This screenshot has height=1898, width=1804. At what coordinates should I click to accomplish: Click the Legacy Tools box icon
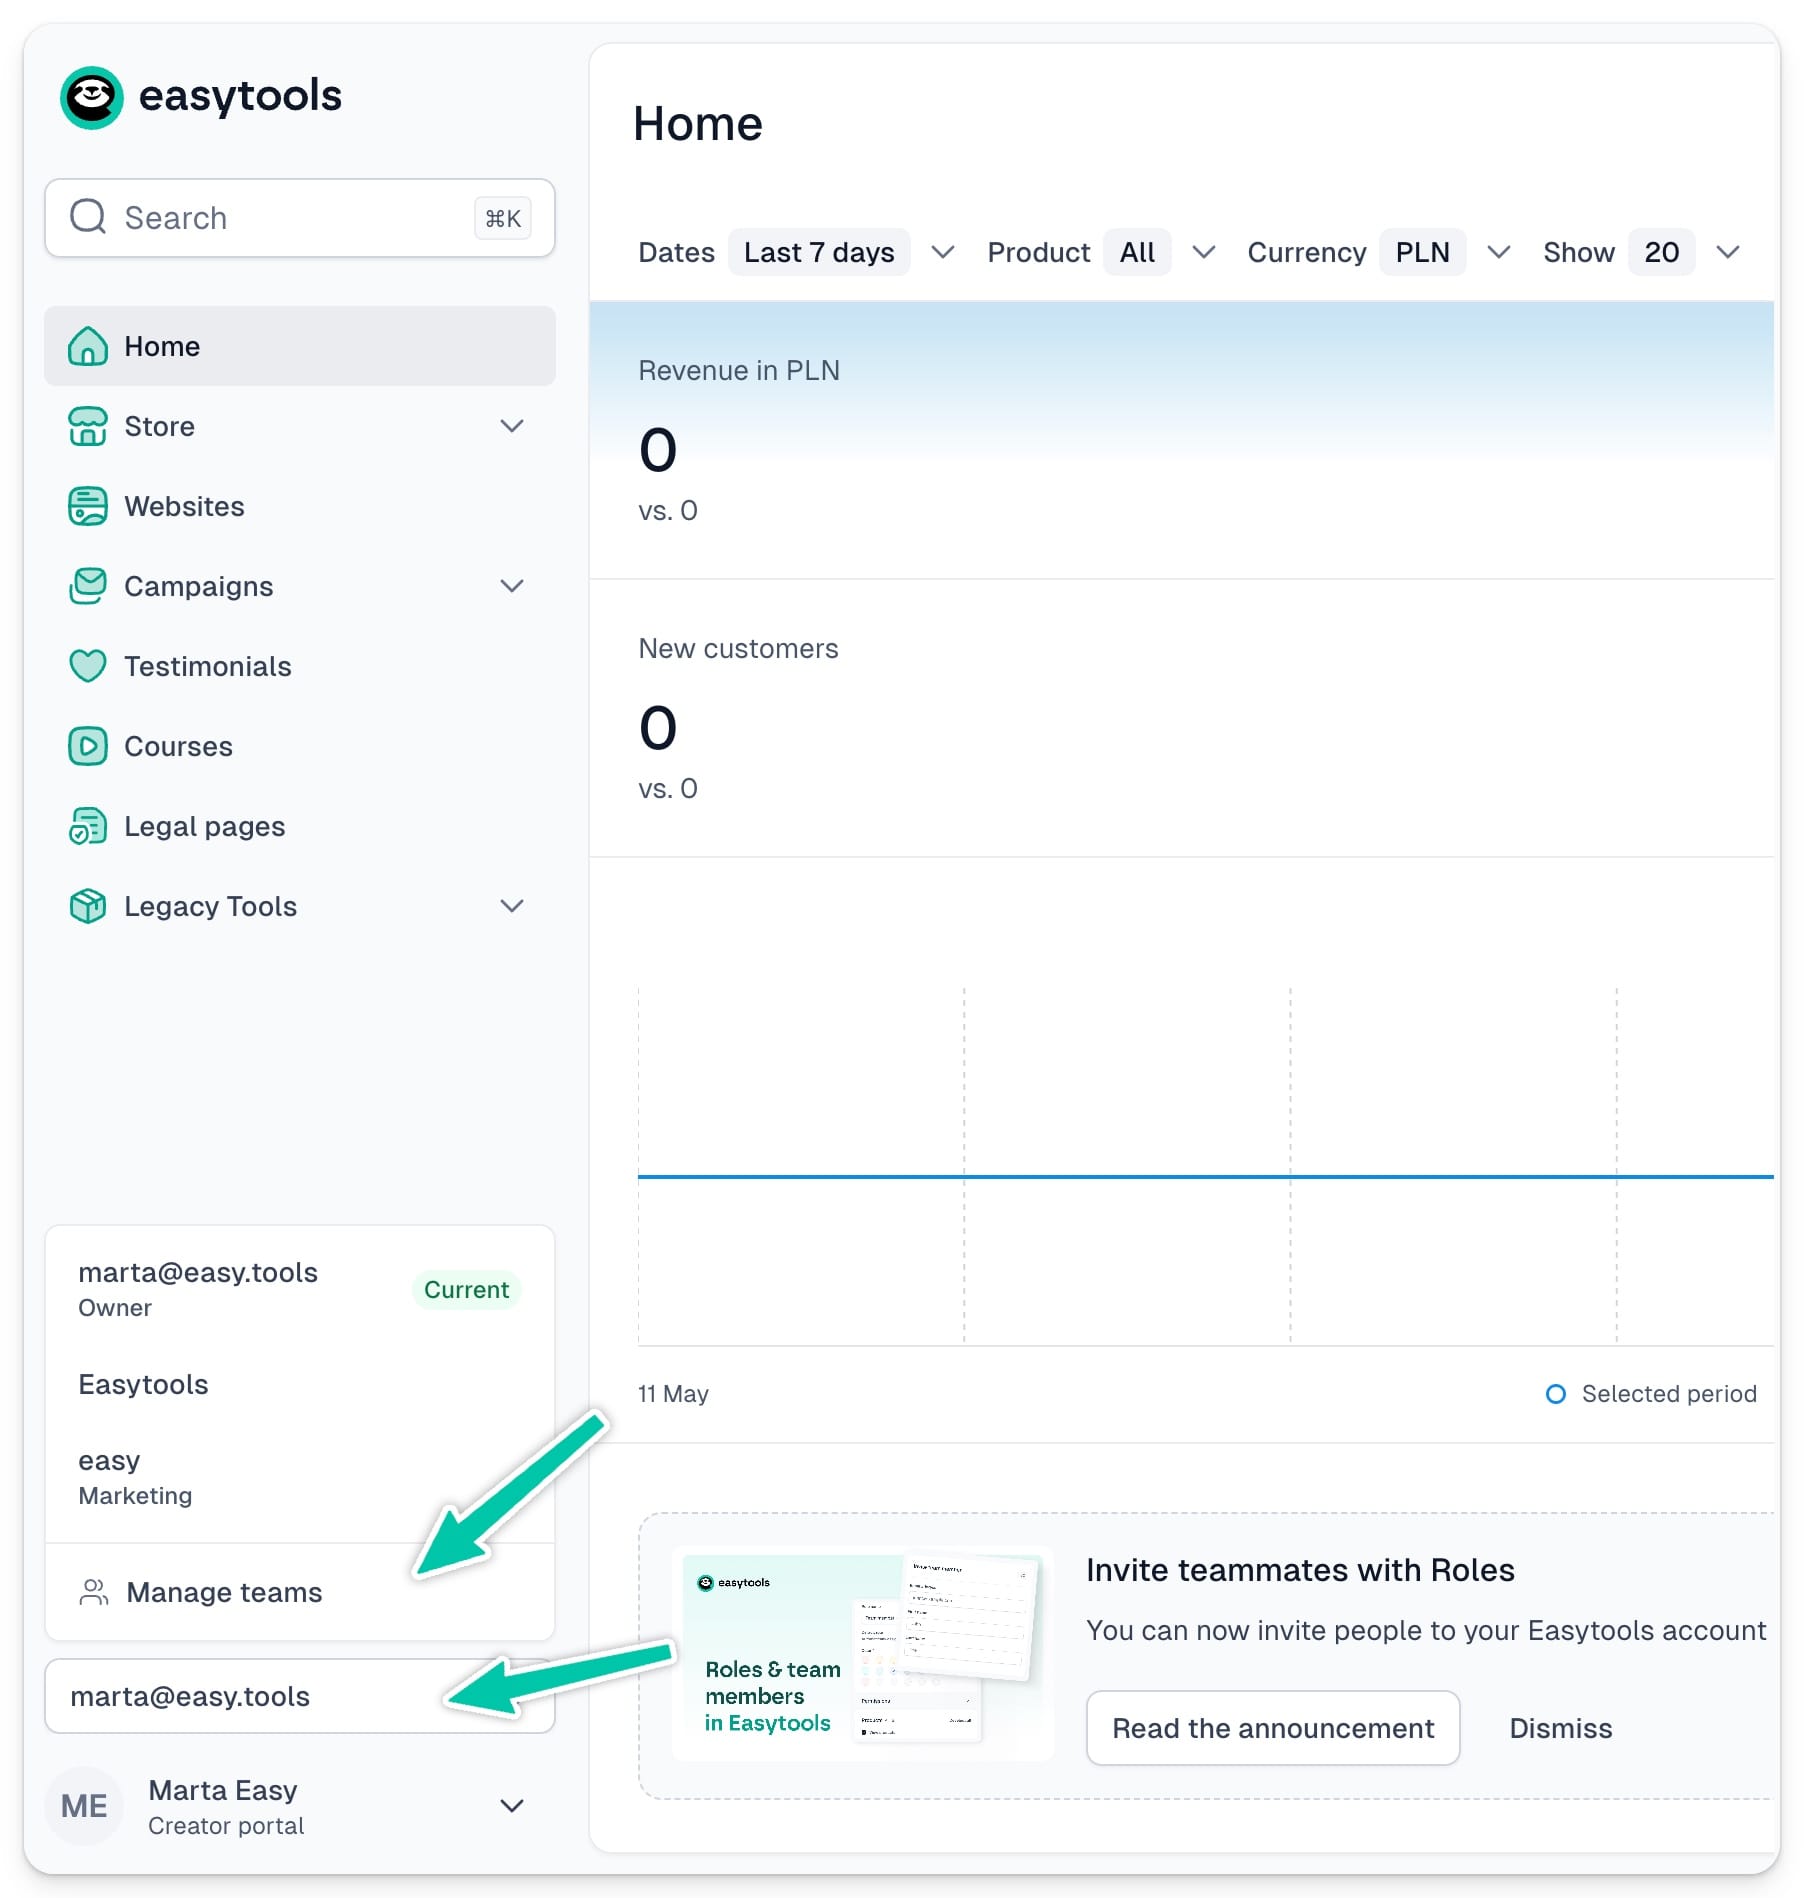tap(88, 906)
